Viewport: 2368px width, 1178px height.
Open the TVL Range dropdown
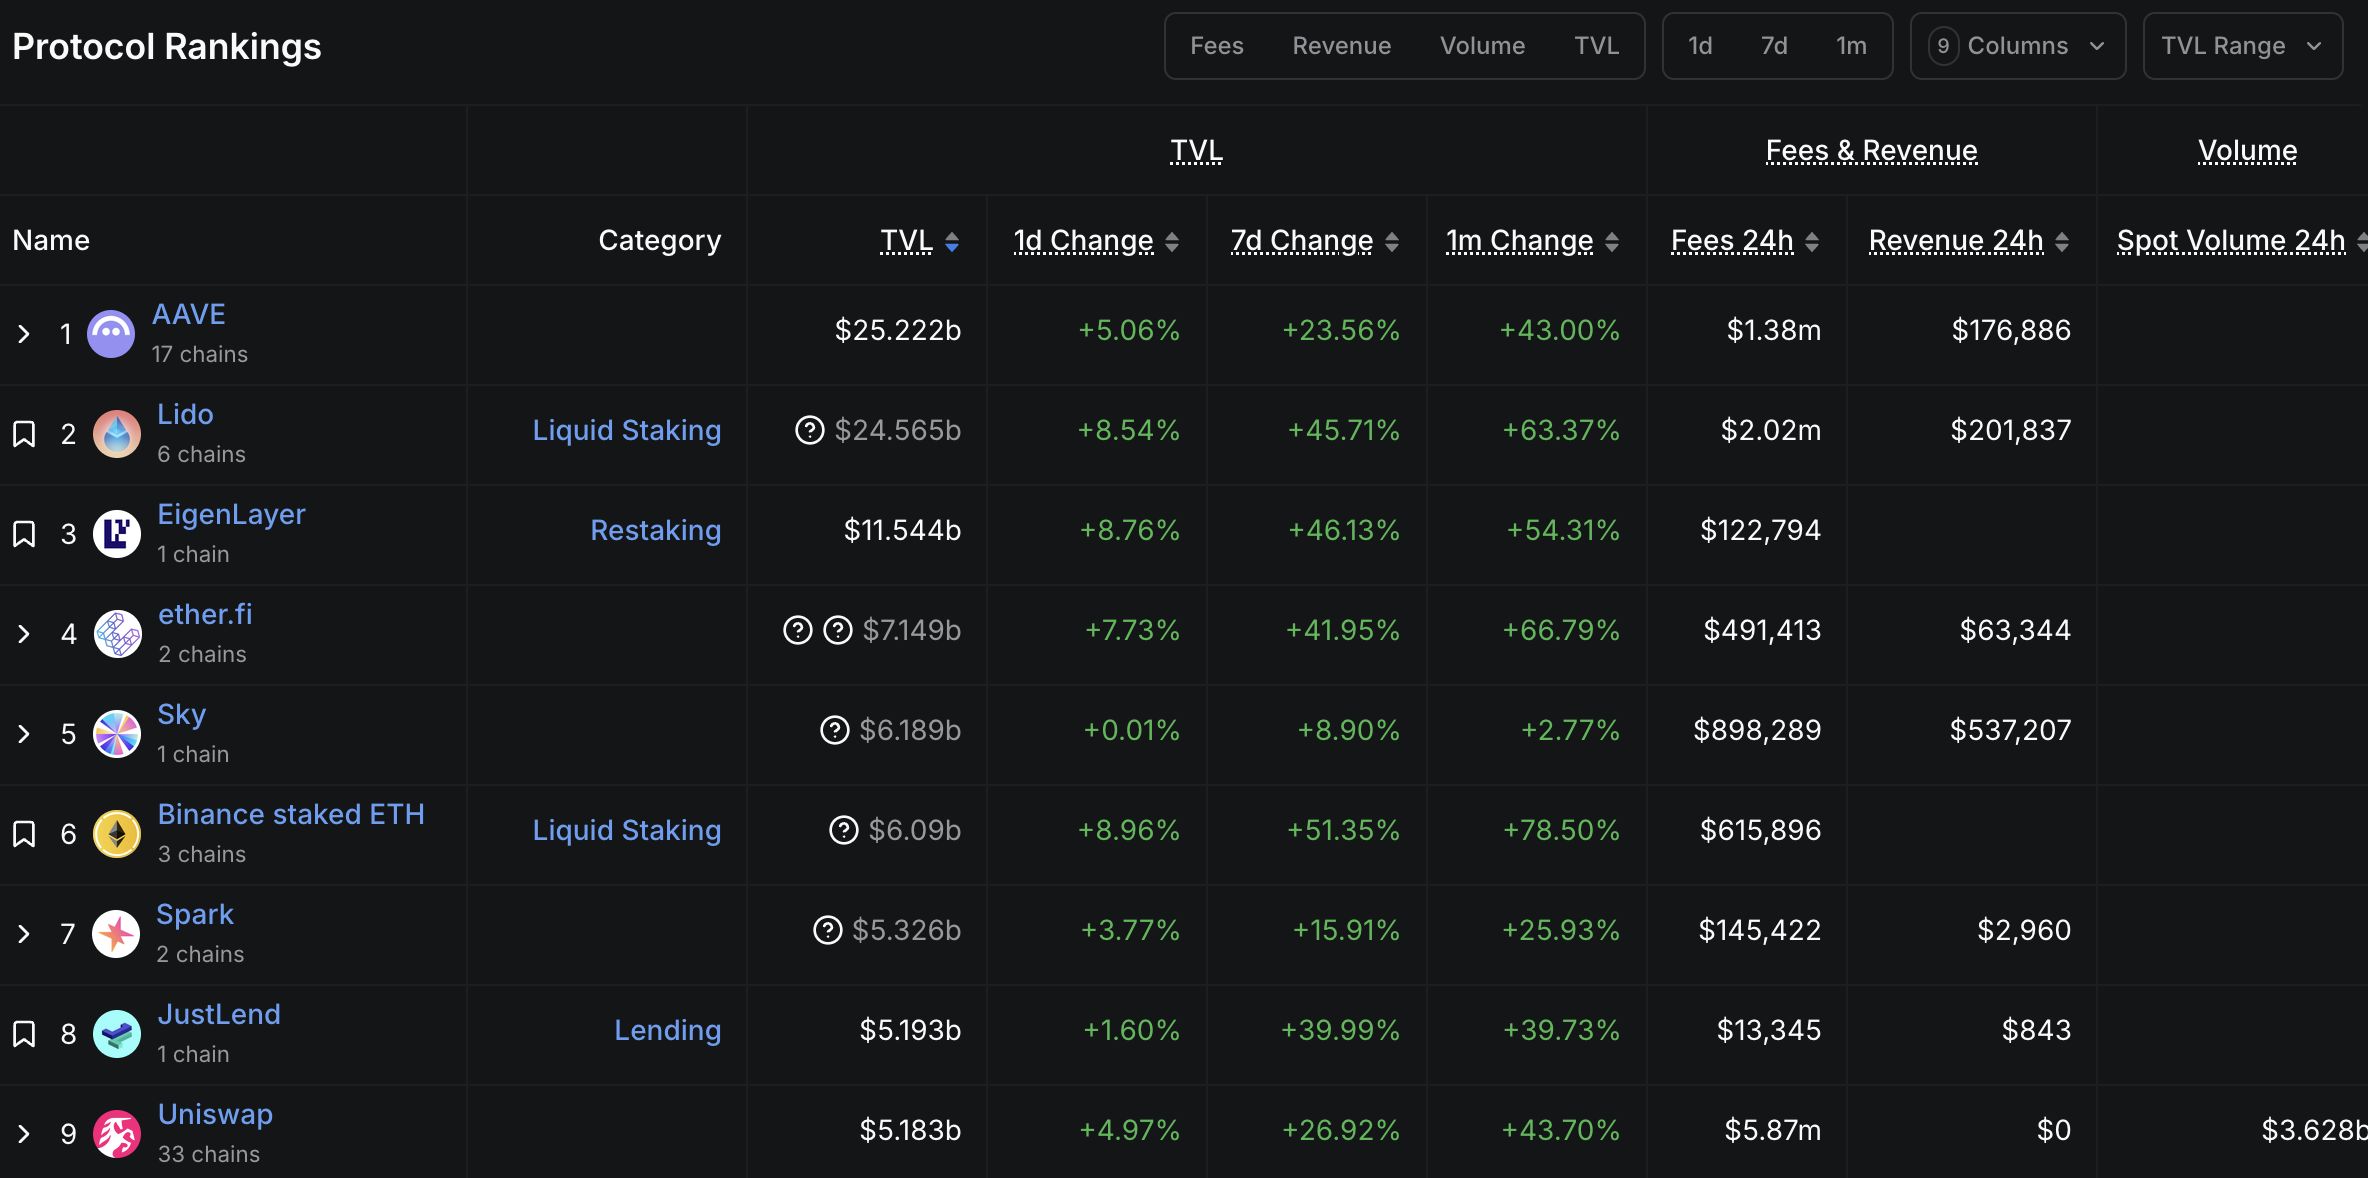2241,46
